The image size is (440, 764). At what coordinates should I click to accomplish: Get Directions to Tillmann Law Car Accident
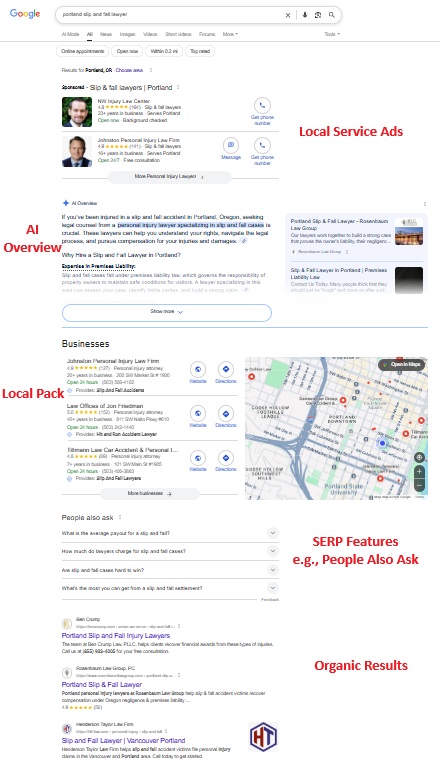(x=226, y=461)
